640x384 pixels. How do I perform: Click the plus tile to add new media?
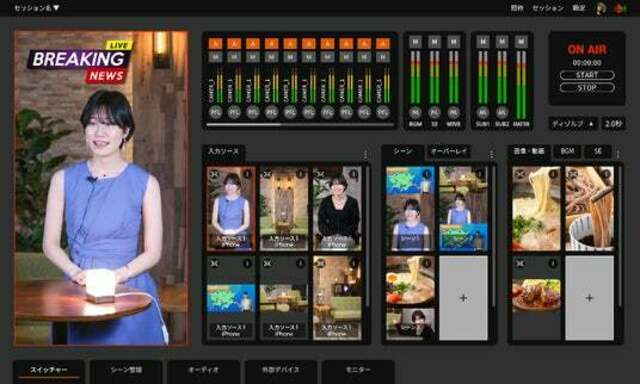[x=589, y=298]
